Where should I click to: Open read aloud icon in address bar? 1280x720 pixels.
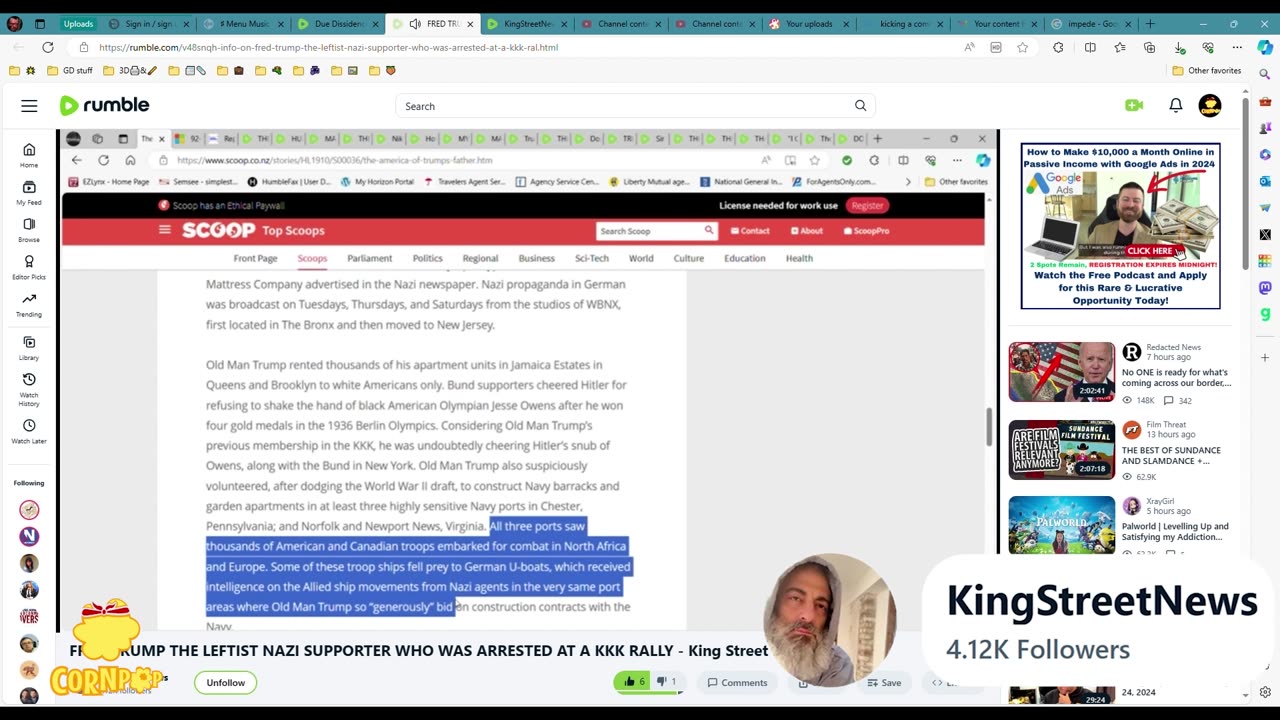tap(969, 47)
